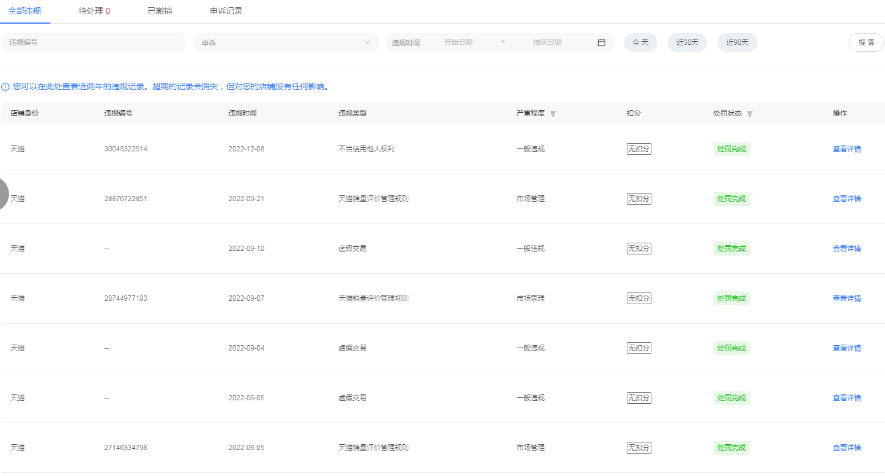Screen dimensions: 885x476
Task: Filter by 处罚状态 using its funnel icon
Action: (x=750, y=113)
